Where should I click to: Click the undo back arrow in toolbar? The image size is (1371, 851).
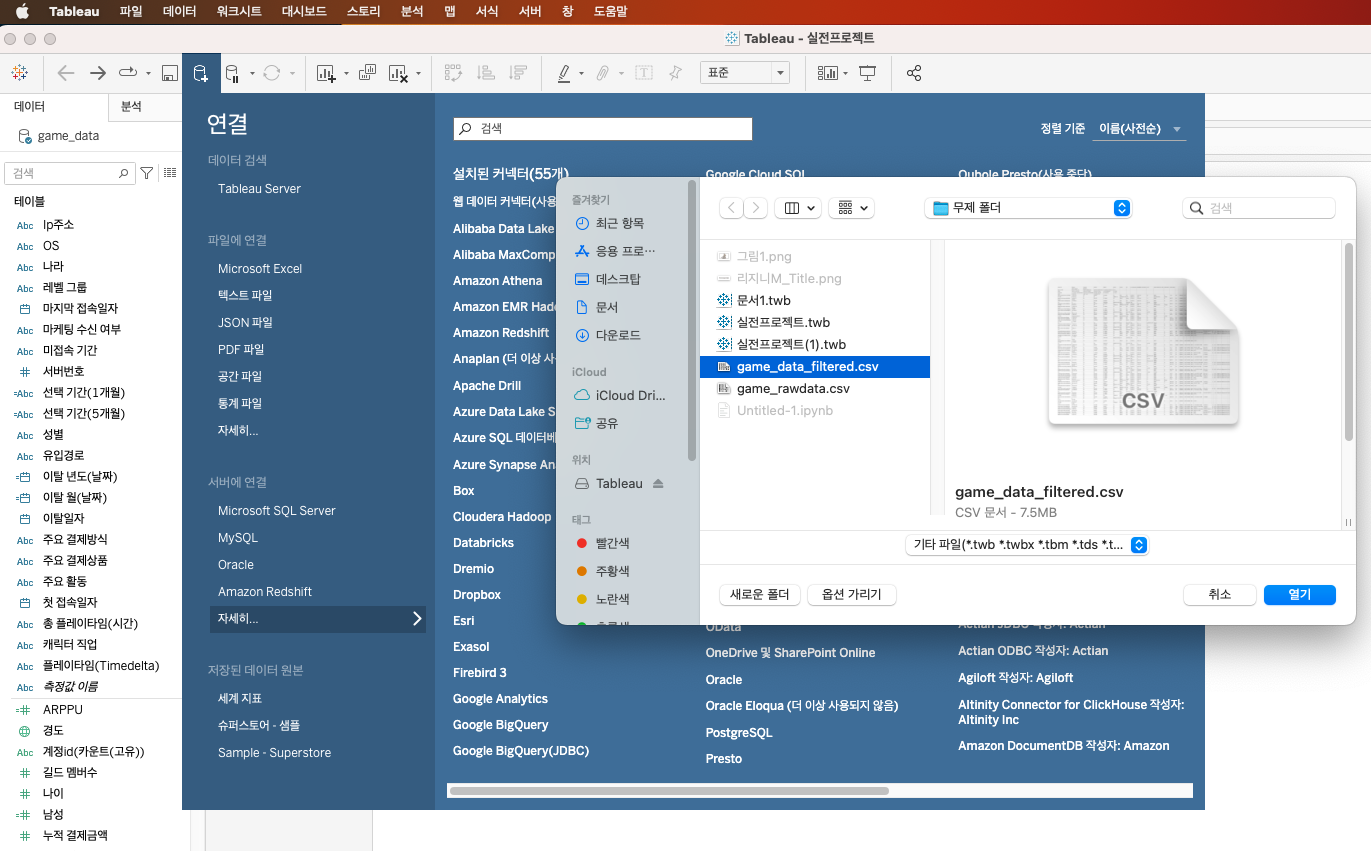pyautogui.click(x=66, y=73)
